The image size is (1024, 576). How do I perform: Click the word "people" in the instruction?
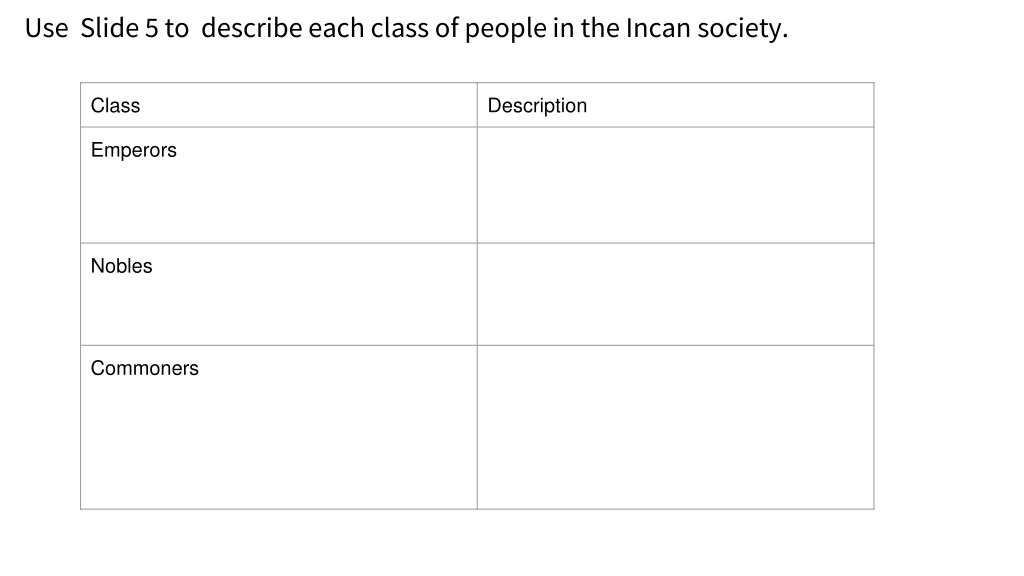(505, 29)
